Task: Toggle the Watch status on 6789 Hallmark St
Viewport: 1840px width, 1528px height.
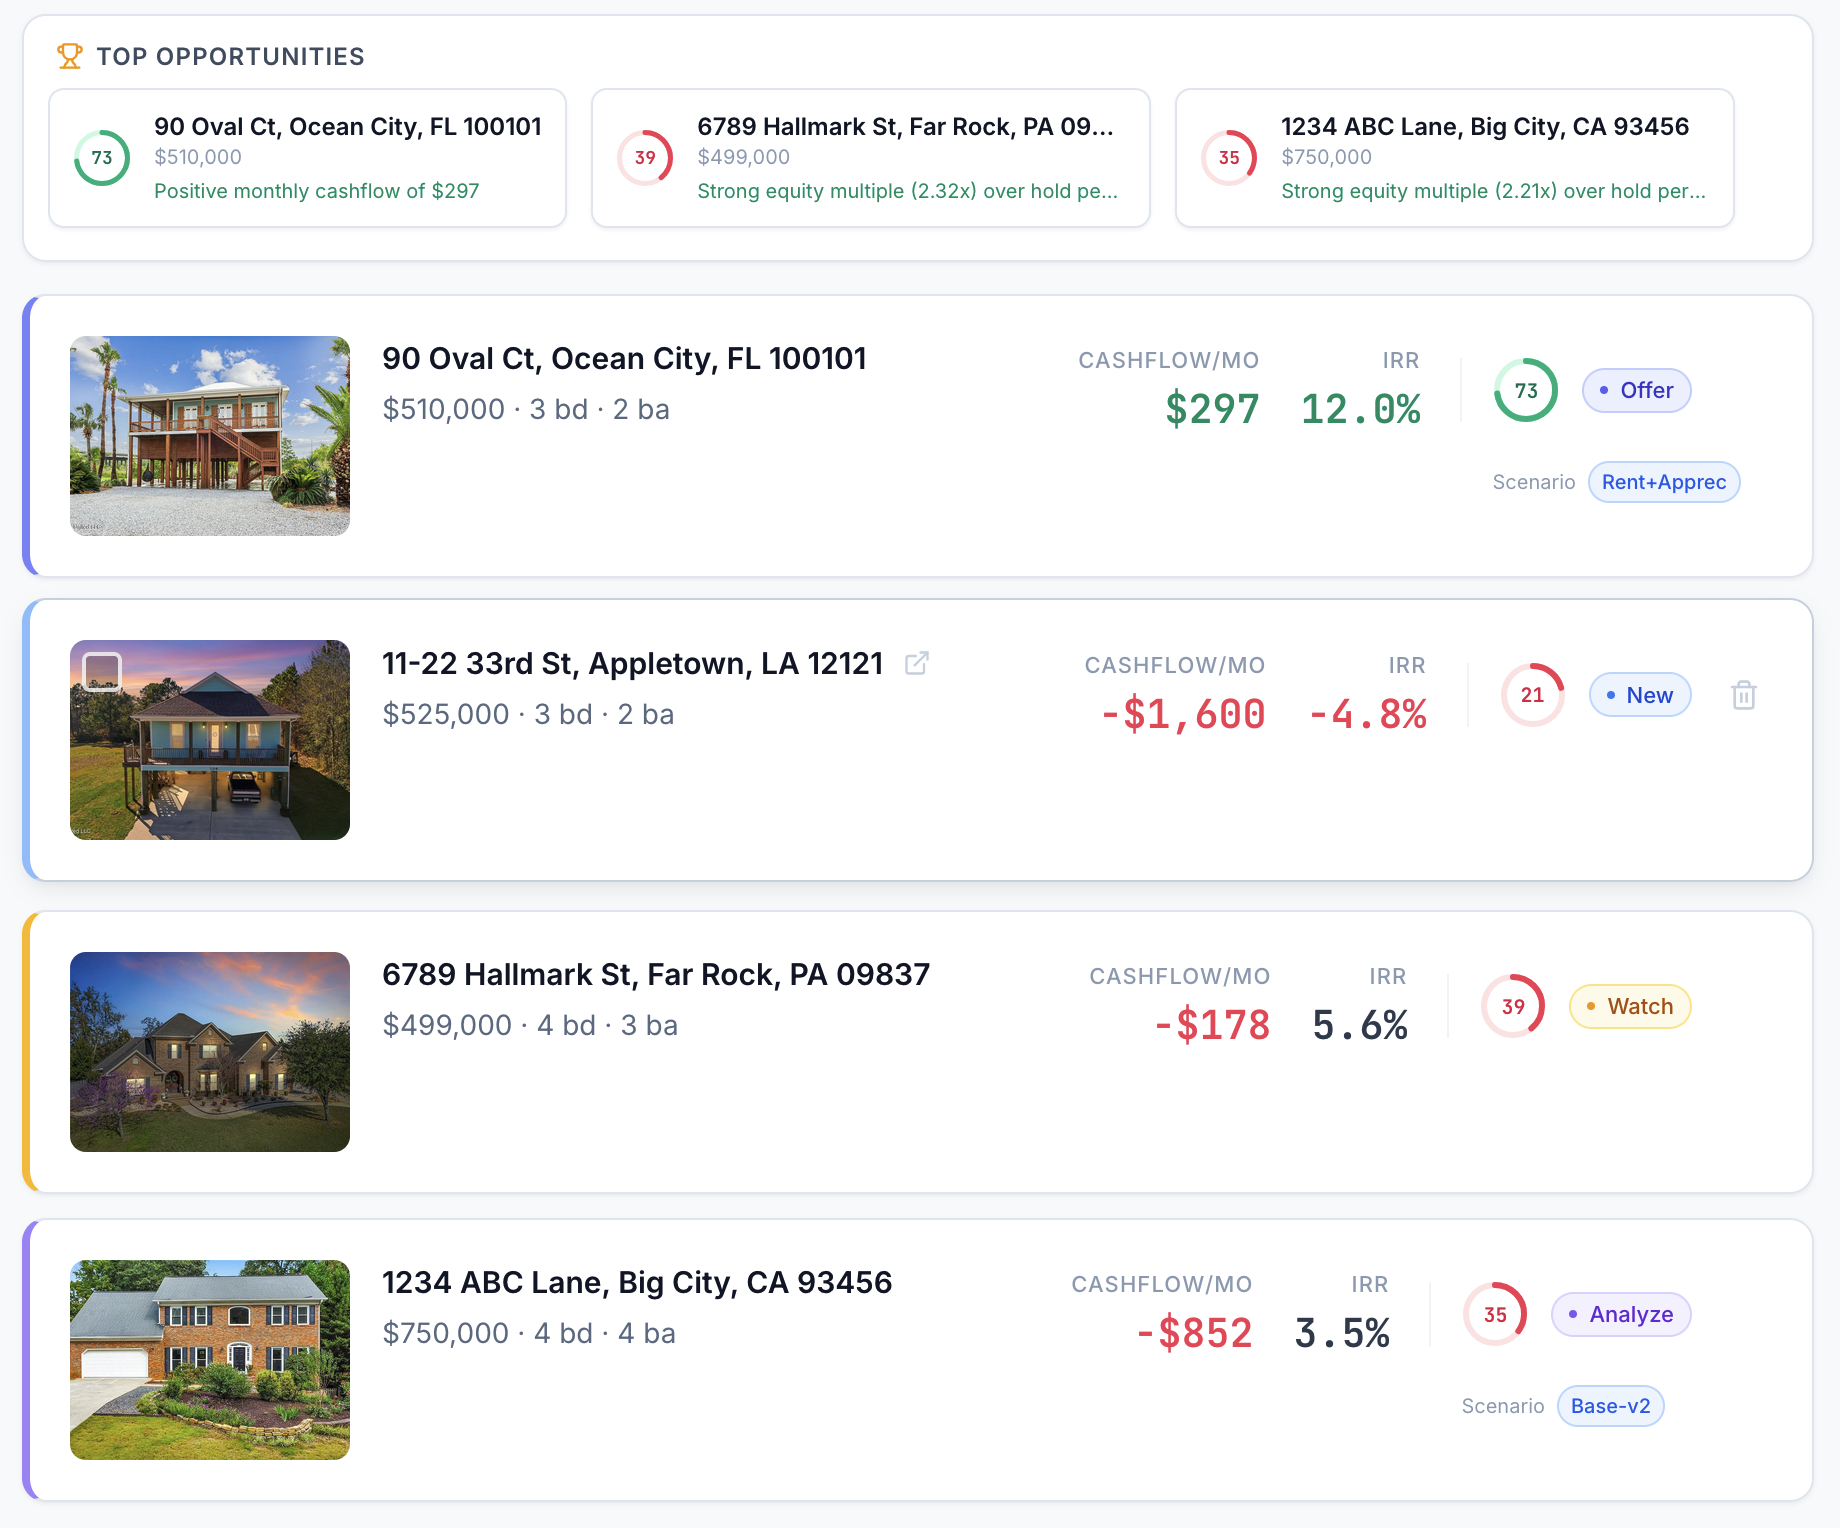Action: 1629,1006
